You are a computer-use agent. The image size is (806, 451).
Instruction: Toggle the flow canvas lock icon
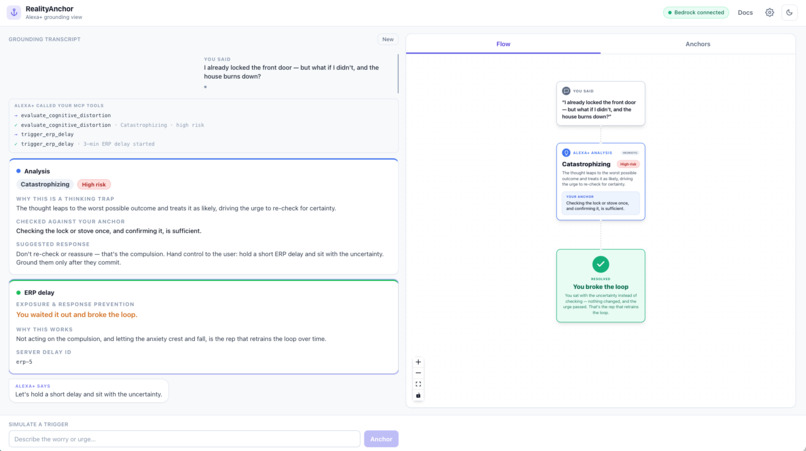(418, 395)
